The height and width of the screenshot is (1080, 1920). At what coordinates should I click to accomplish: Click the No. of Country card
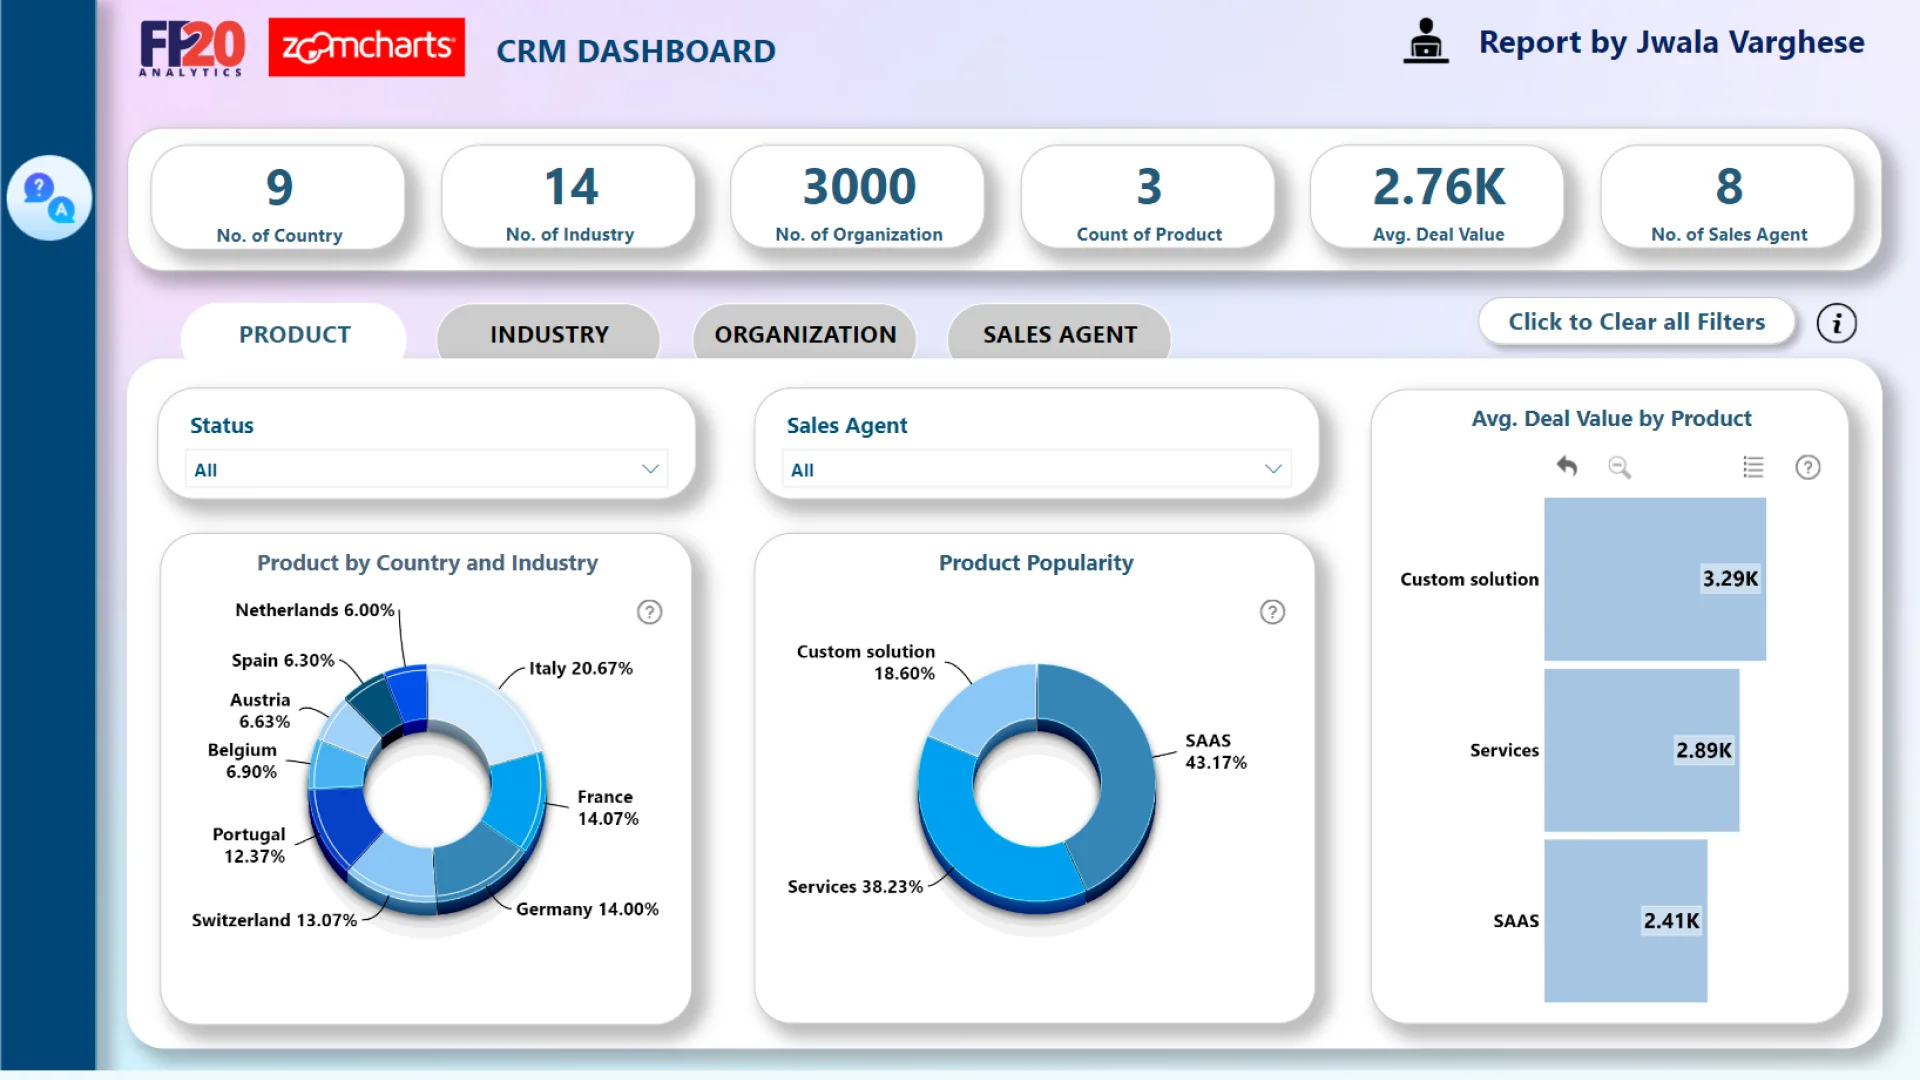tap(279, 199)
